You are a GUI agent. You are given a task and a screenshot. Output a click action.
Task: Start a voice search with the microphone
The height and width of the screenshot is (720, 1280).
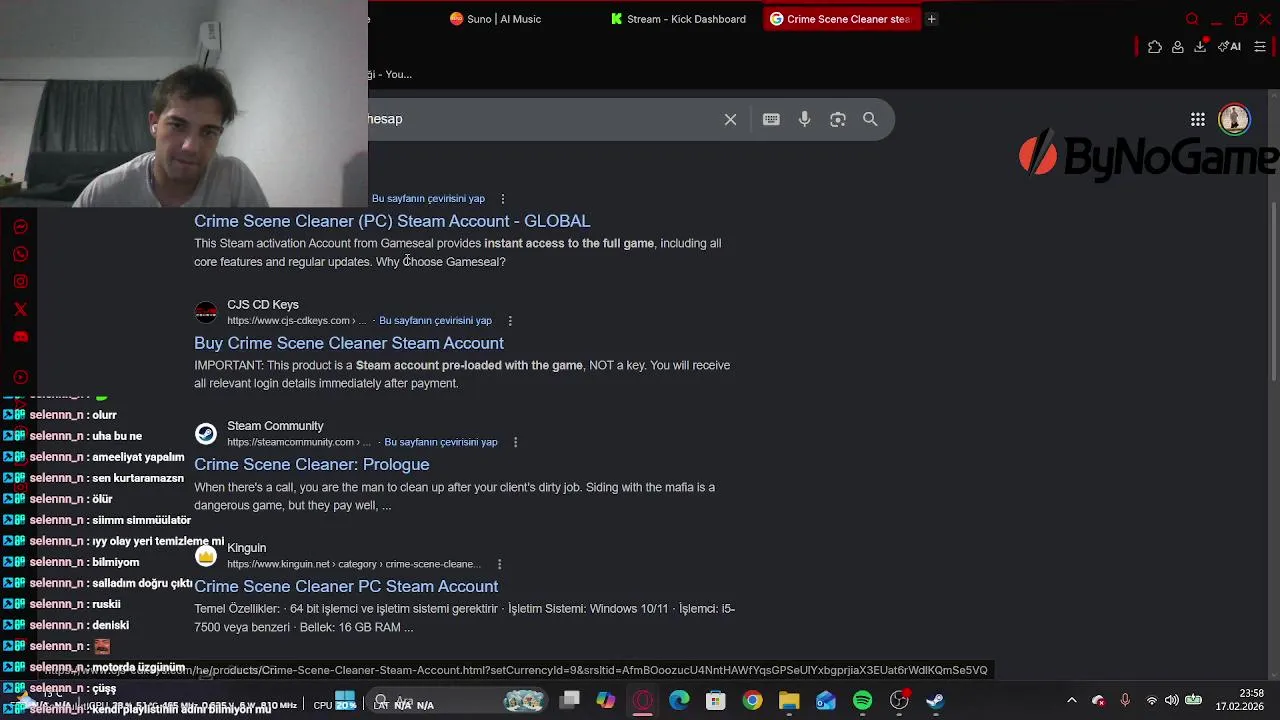click(804, 119)
